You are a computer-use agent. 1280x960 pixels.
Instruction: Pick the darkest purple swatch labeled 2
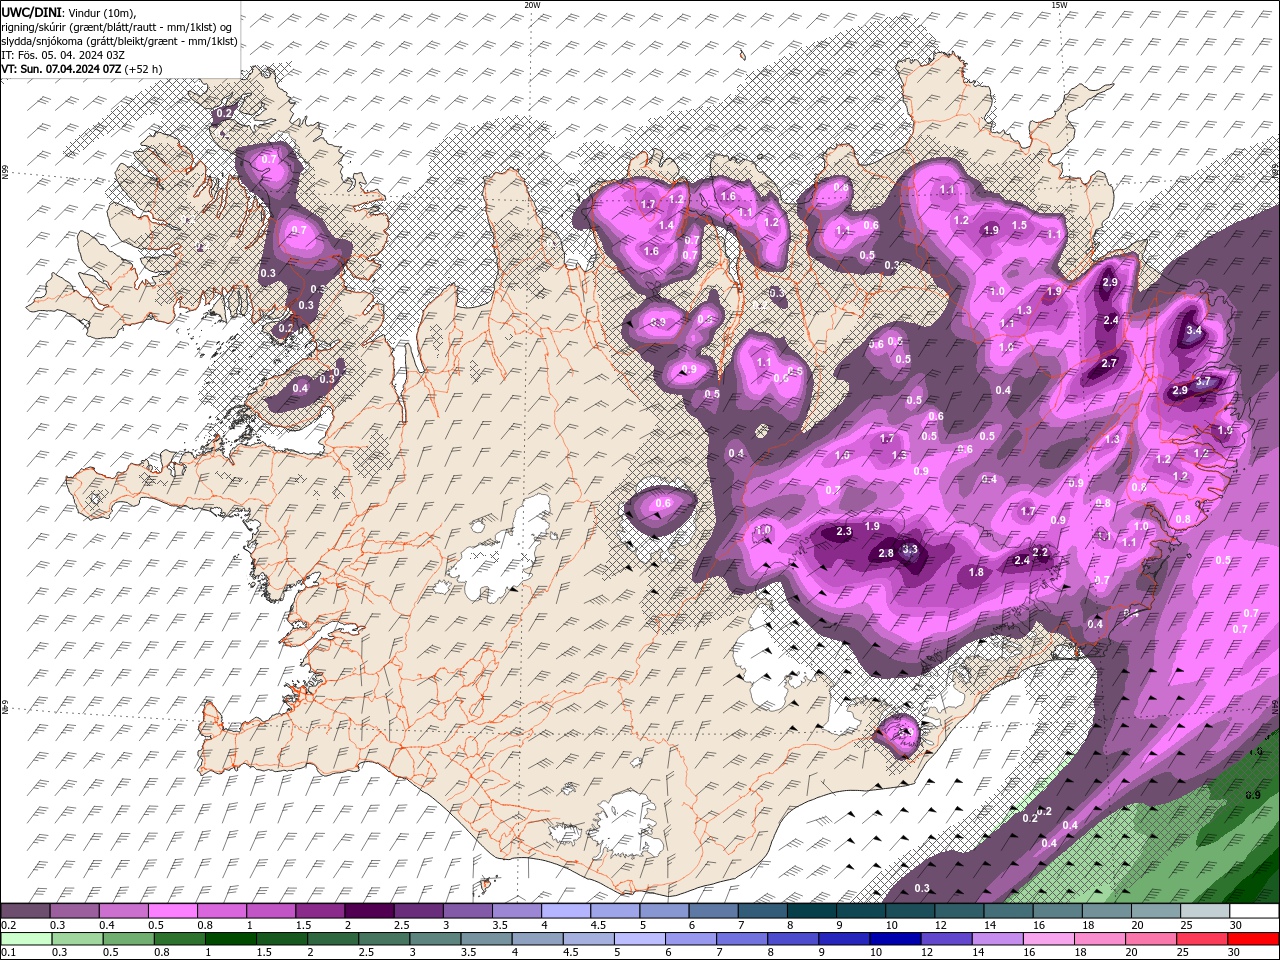click(x=368, y=911)
